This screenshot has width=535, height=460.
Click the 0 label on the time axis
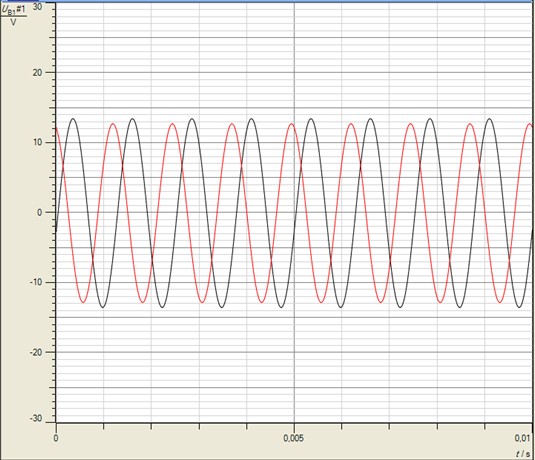pos(56,438)
